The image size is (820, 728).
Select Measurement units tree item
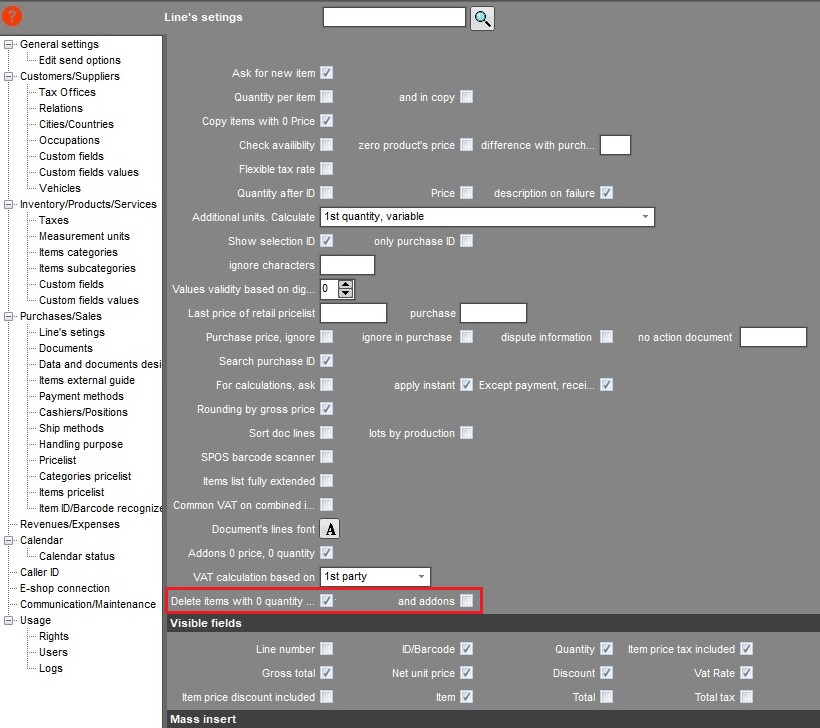84,236
